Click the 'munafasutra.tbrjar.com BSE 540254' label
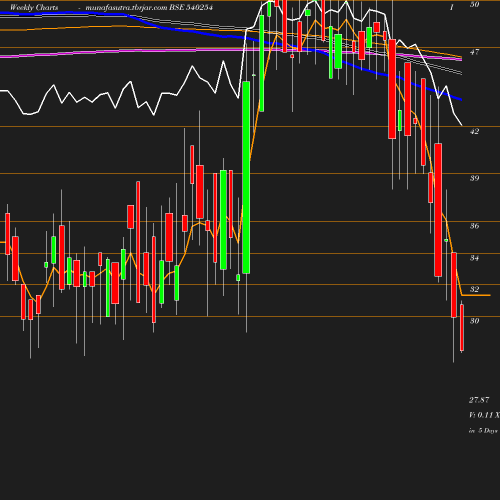 [x=149, y=7]
